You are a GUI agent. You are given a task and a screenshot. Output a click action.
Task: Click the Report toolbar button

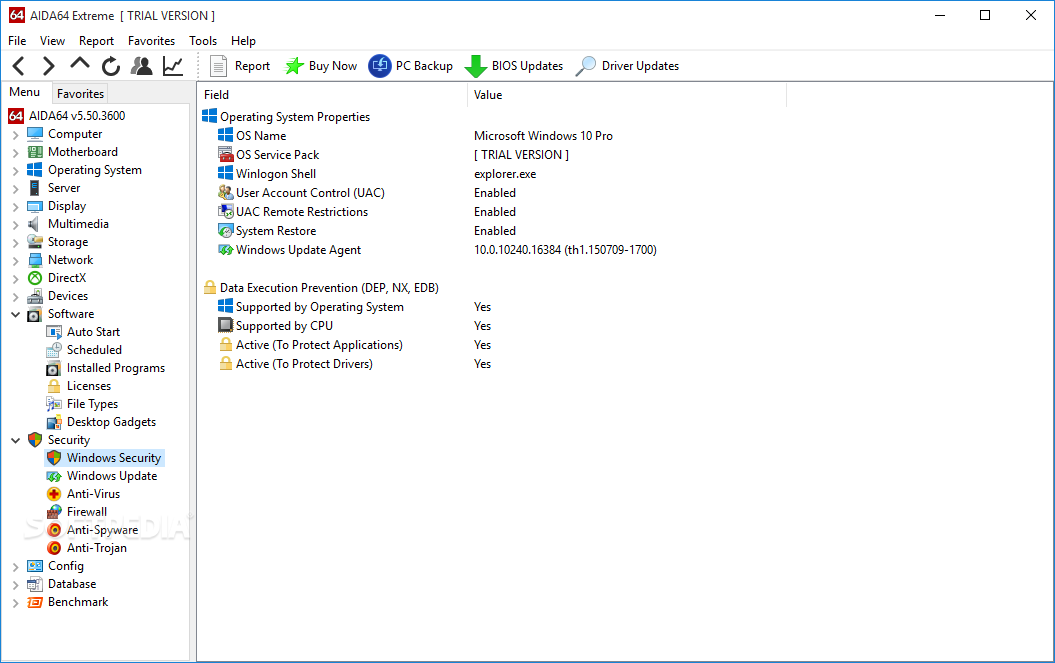point(240,66)
